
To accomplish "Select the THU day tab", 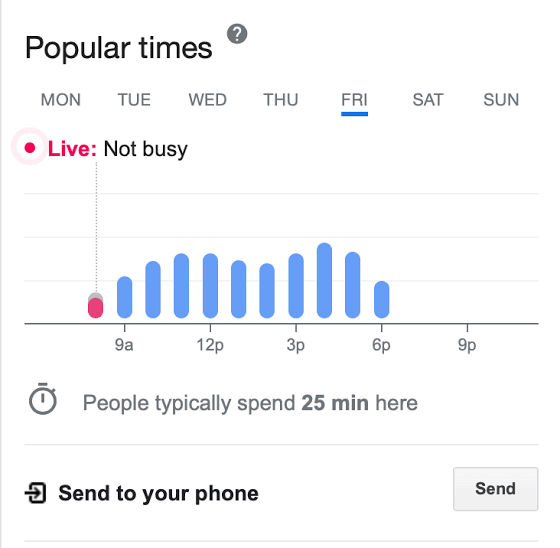I will click(x=281, y=100).
